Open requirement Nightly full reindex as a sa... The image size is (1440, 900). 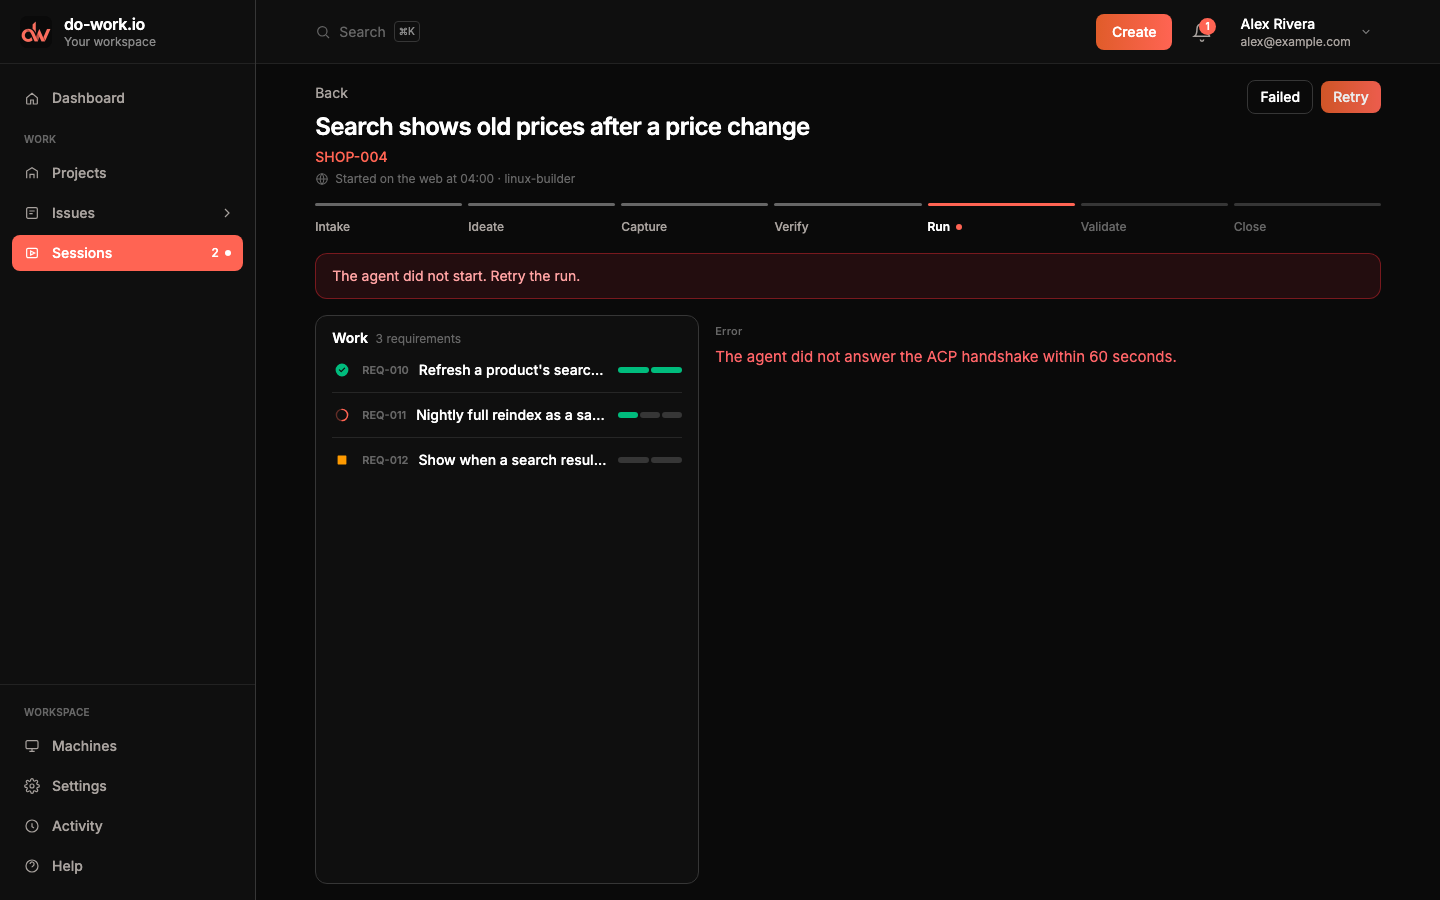[510, 415]
